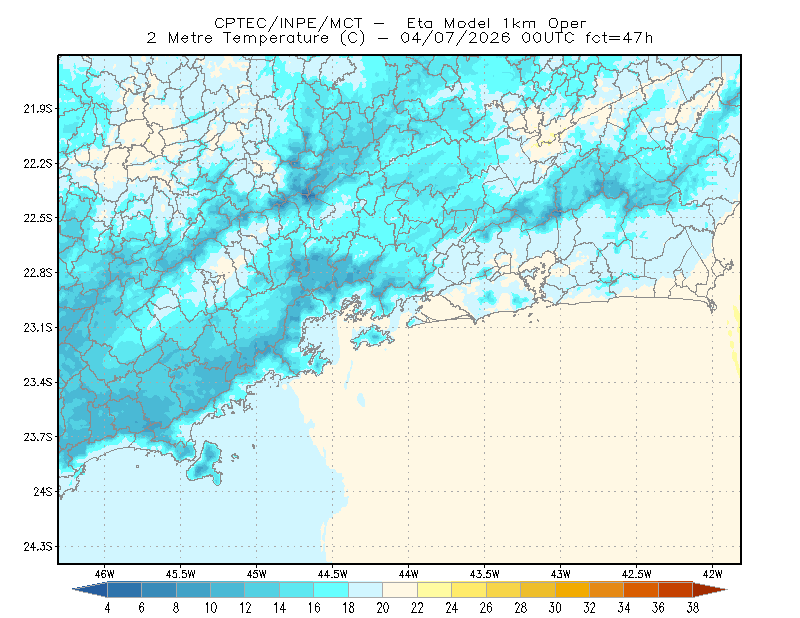Select the 24S latitude label
This screenshot has width=800, height=618.
[x=43, y=491]
